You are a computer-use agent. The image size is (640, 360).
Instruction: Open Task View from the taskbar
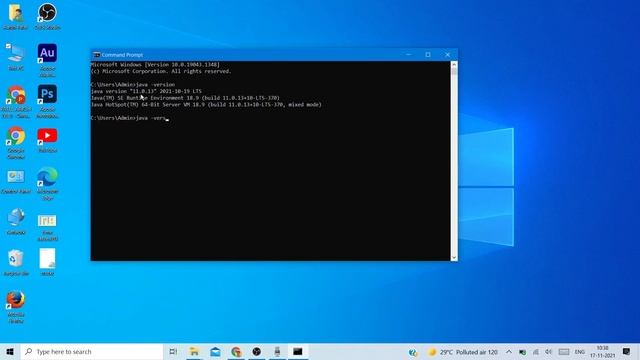(173, 351)
